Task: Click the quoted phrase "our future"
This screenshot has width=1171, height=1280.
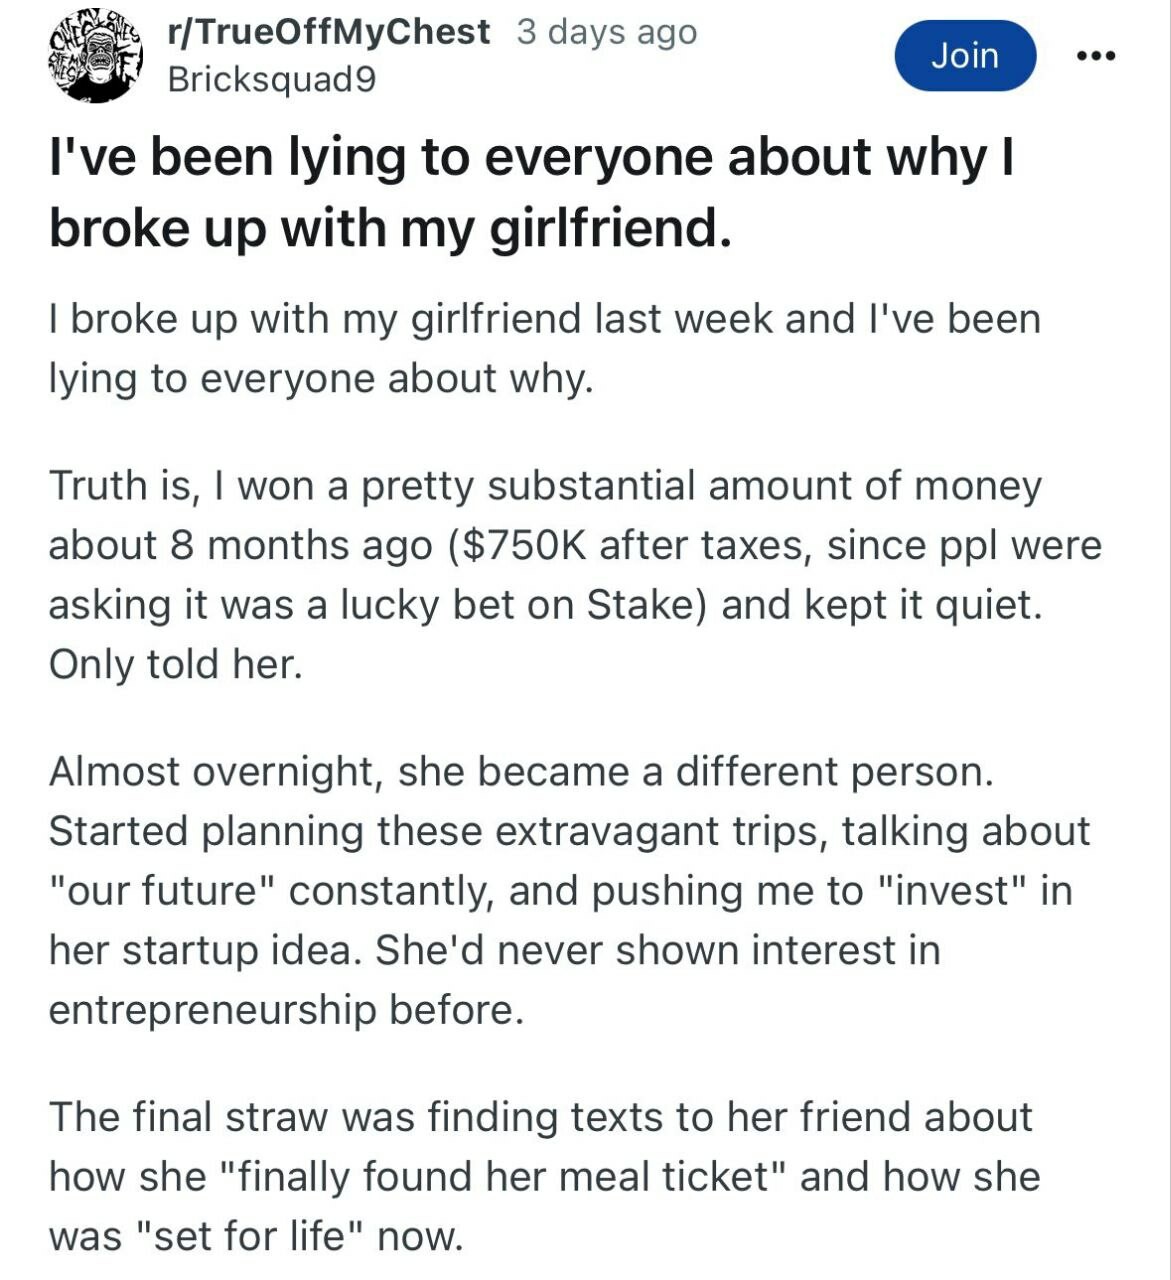Action: coord(161,891)
